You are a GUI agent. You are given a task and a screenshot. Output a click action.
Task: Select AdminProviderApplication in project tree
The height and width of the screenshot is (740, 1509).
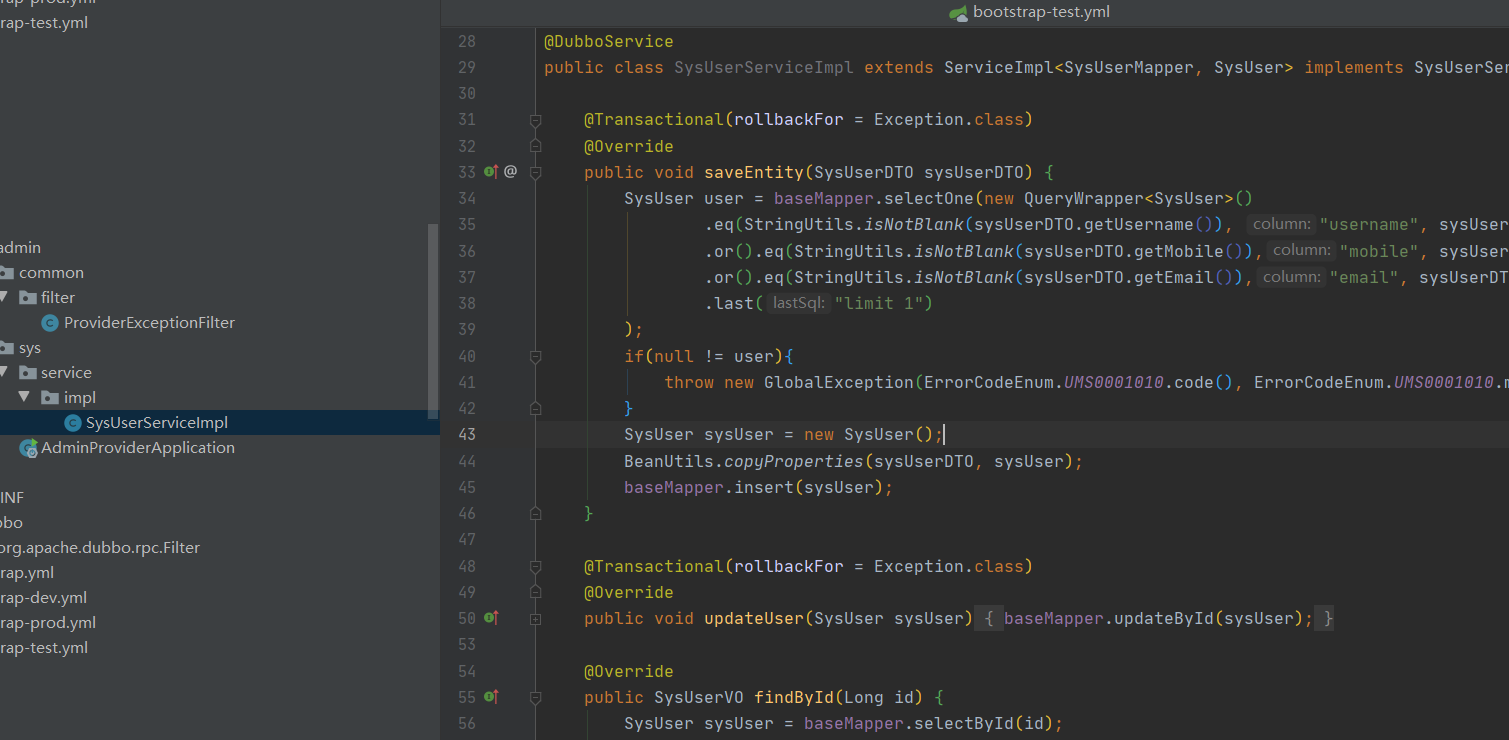[138, 448]
